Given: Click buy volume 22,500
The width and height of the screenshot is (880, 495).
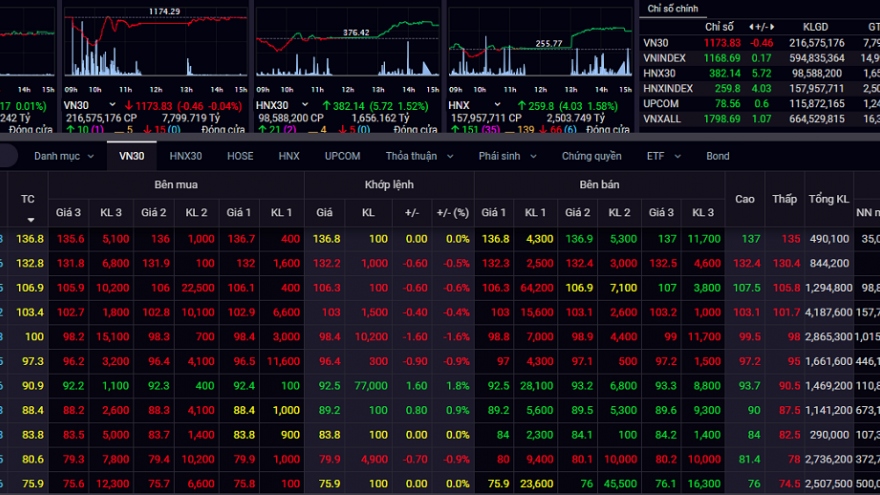Looking at the screenshot, I should pos(198,287).
